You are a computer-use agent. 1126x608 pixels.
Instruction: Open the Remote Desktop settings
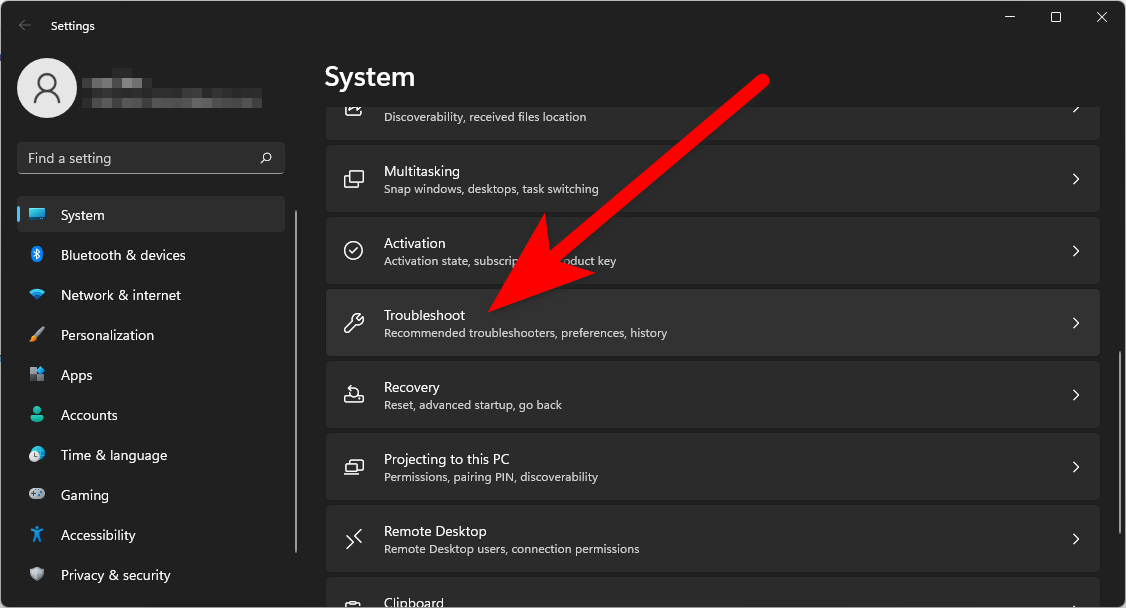click(700, 539)
